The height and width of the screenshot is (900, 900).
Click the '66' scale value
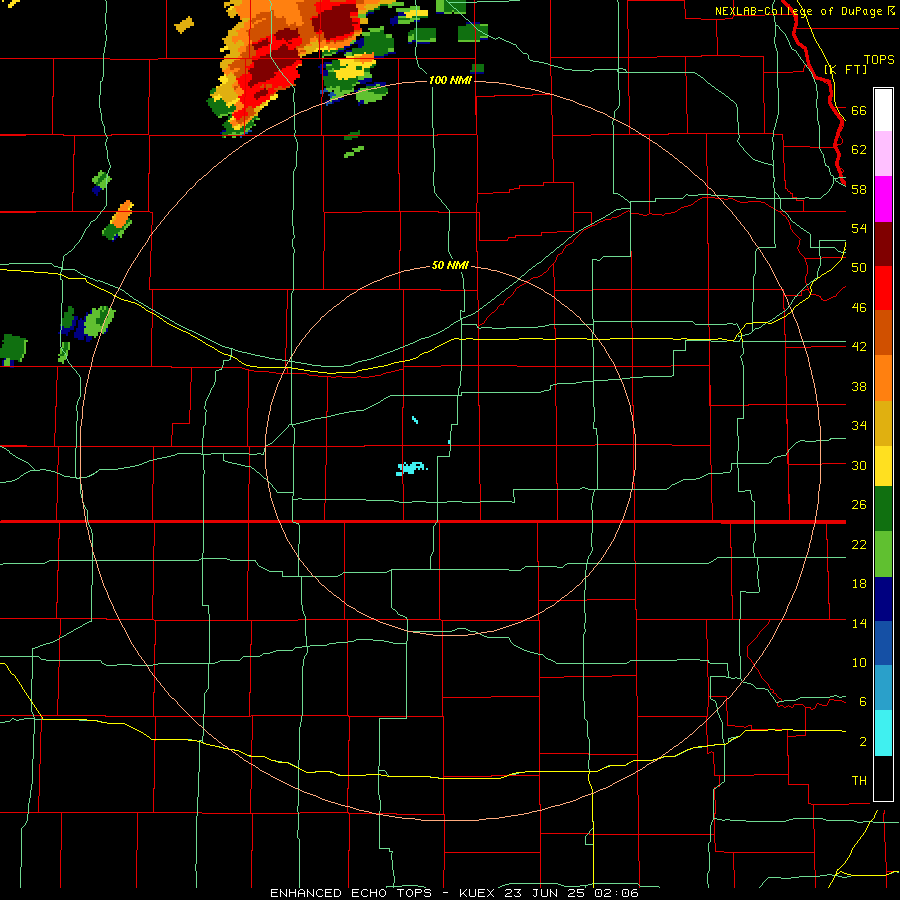(859, 110)
